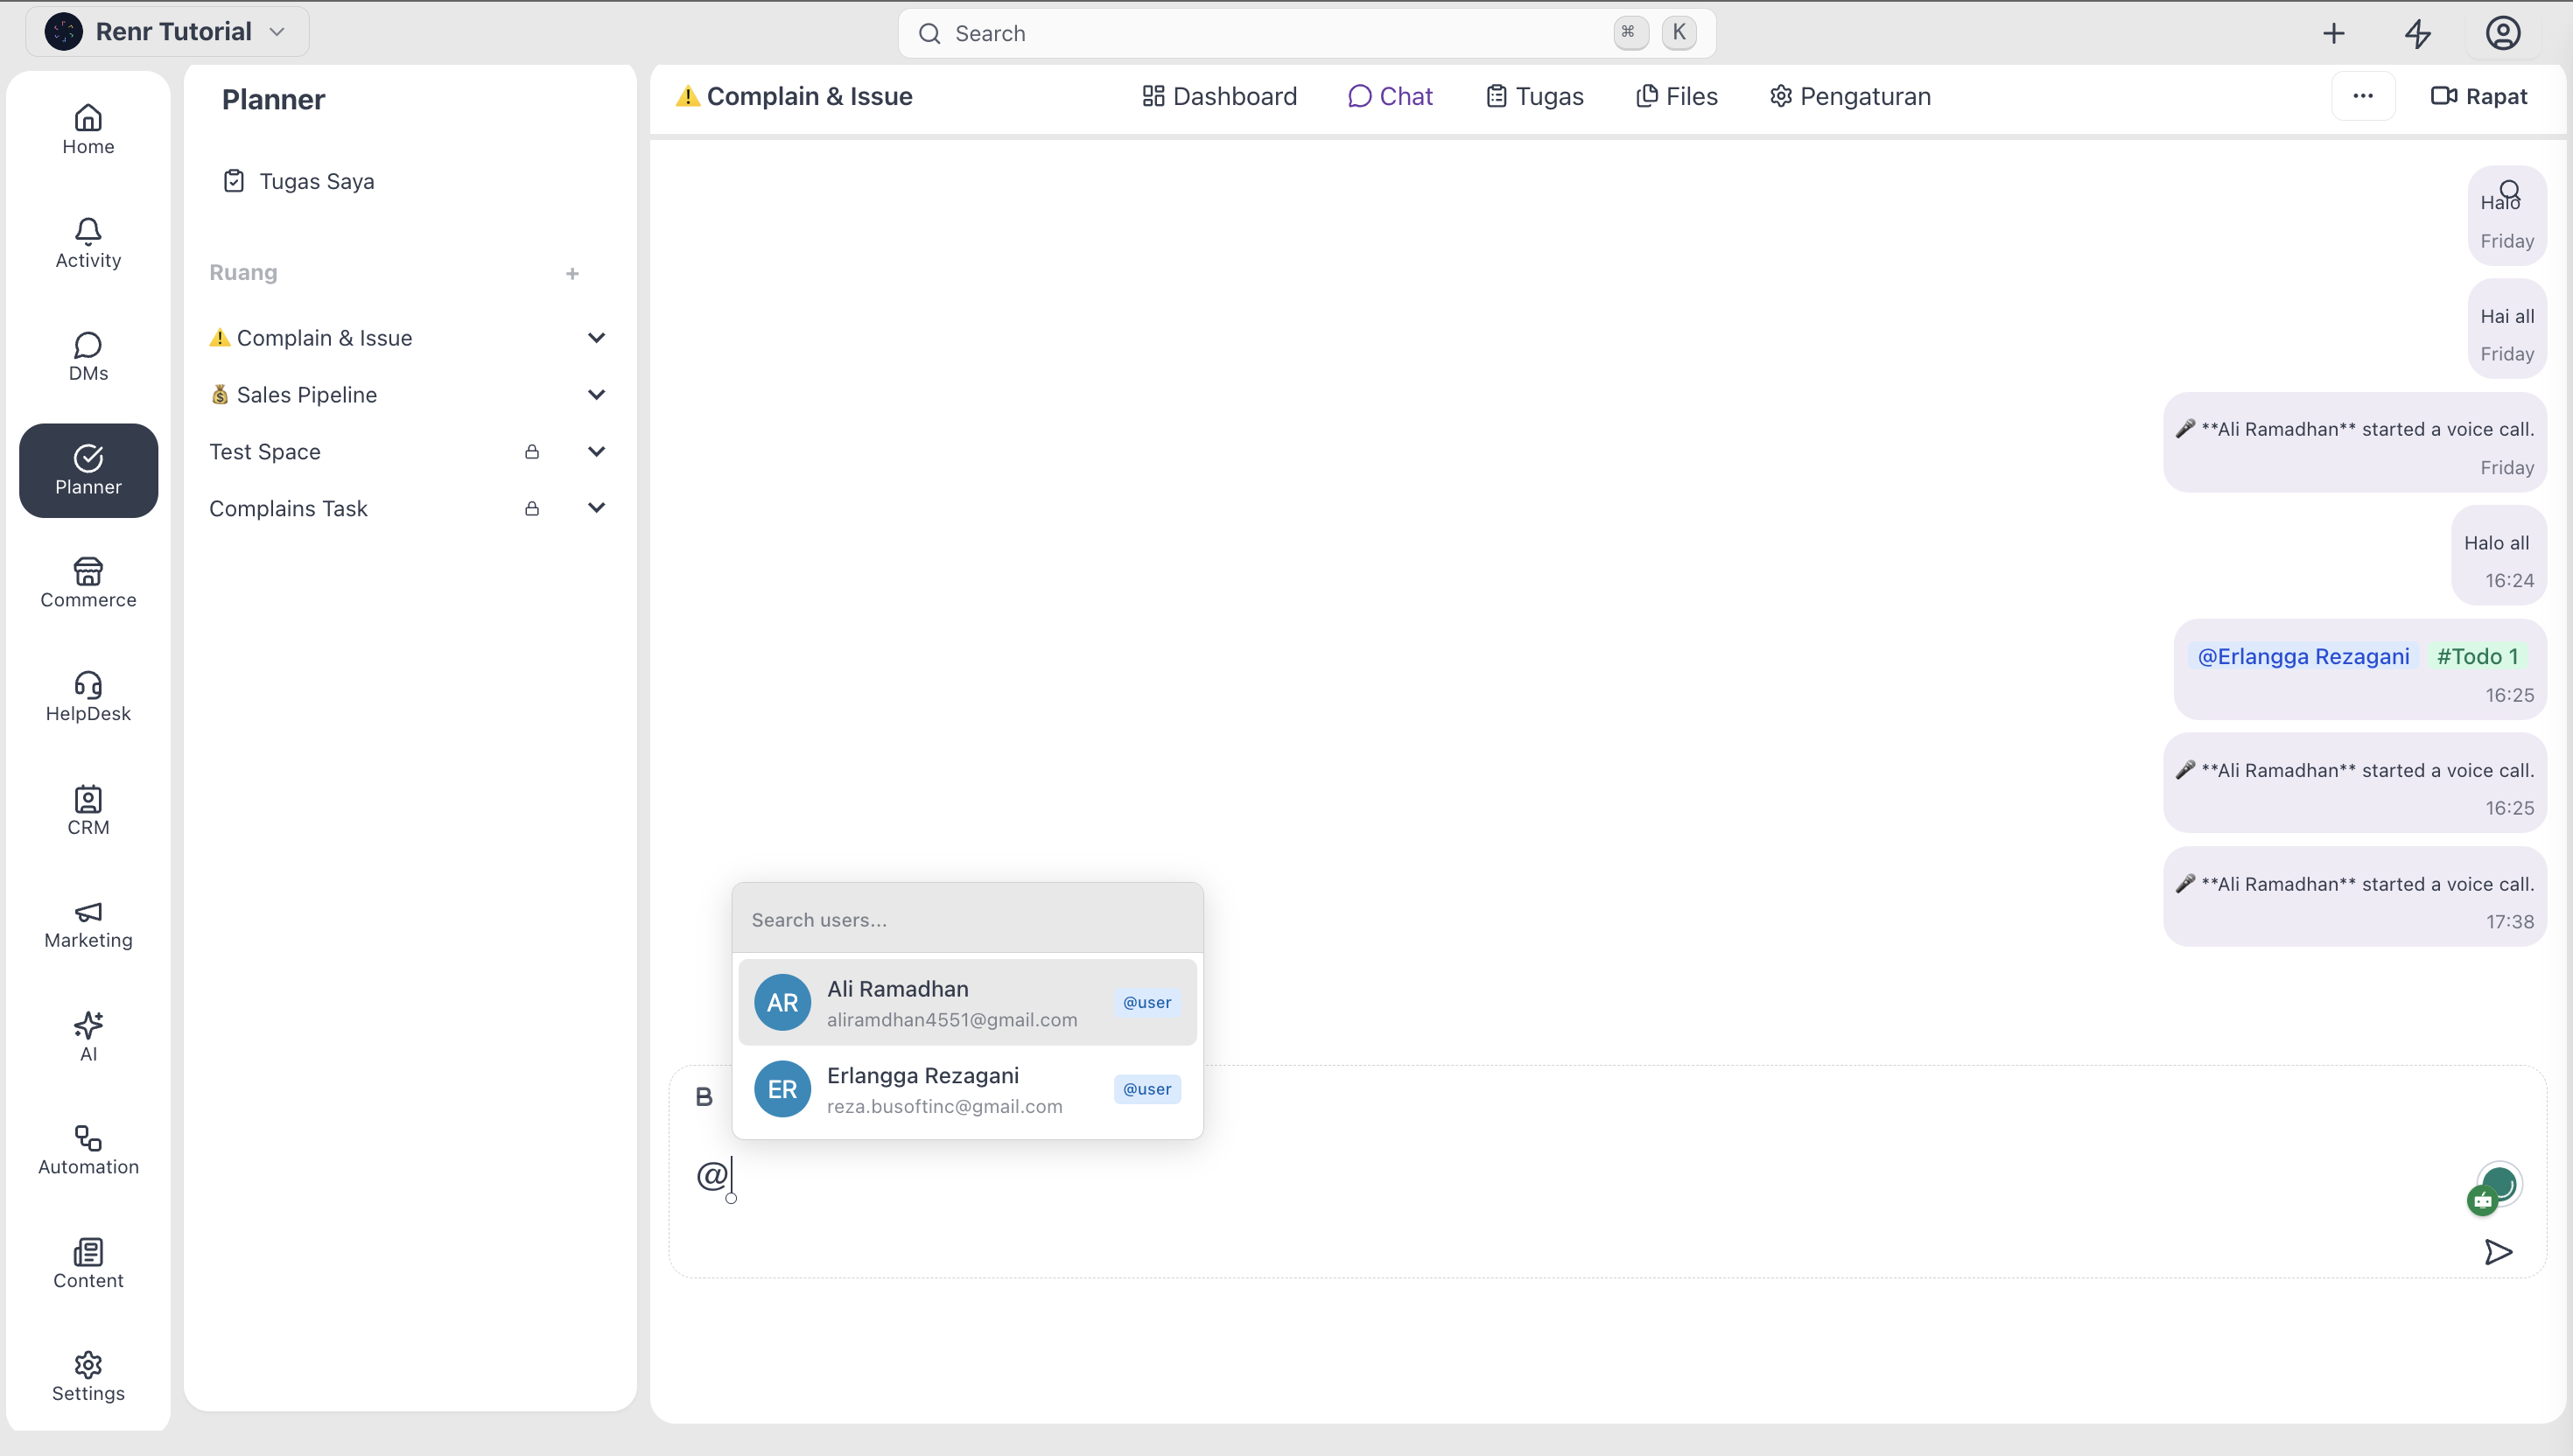Open the HelpDesk module
Image resolution: width=2573 pixels, height=1456 pixels.
[x=88, y=697]
